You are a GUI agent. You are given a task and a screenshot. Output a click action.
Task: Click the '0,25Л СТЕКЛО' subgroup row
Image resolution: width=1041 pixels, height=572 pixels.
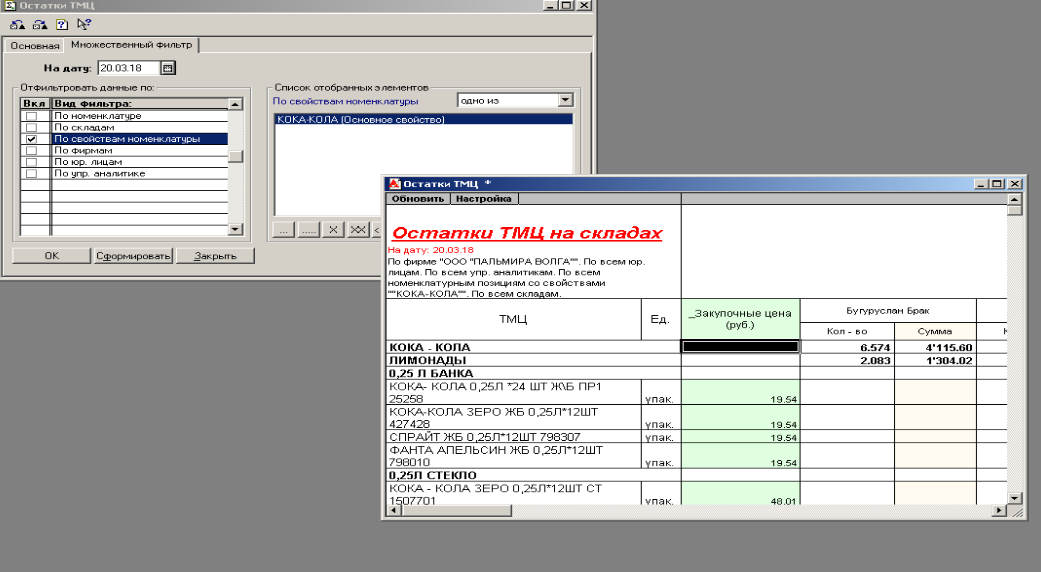pos(533,475)
